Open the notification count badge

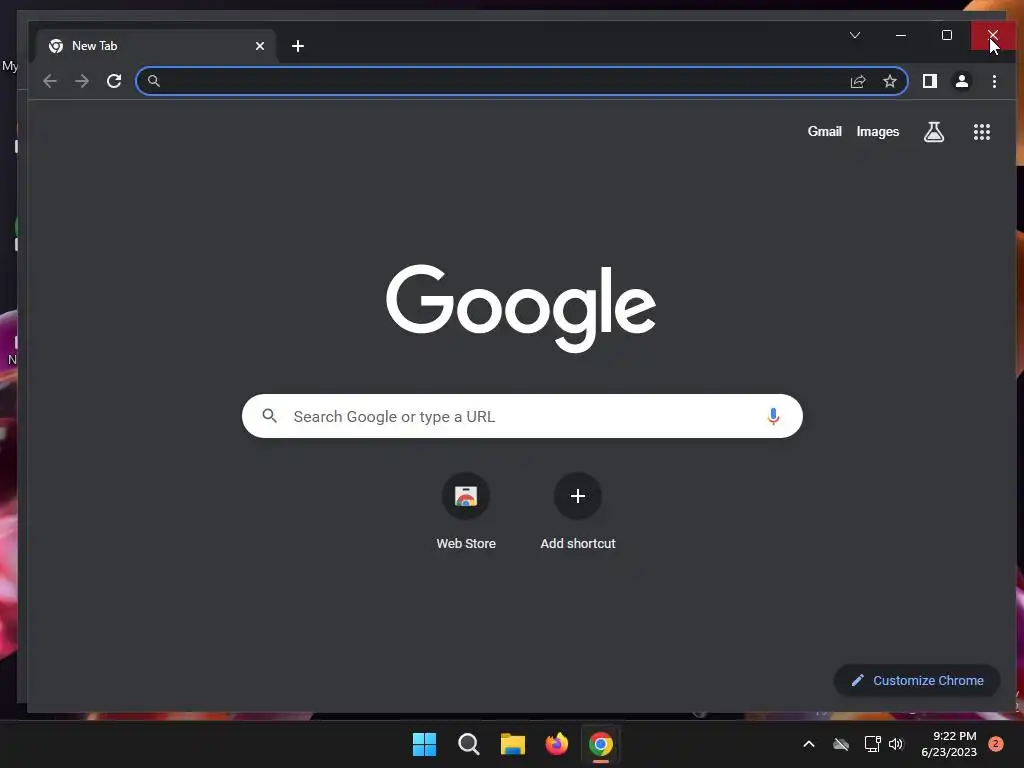[996, 744]
